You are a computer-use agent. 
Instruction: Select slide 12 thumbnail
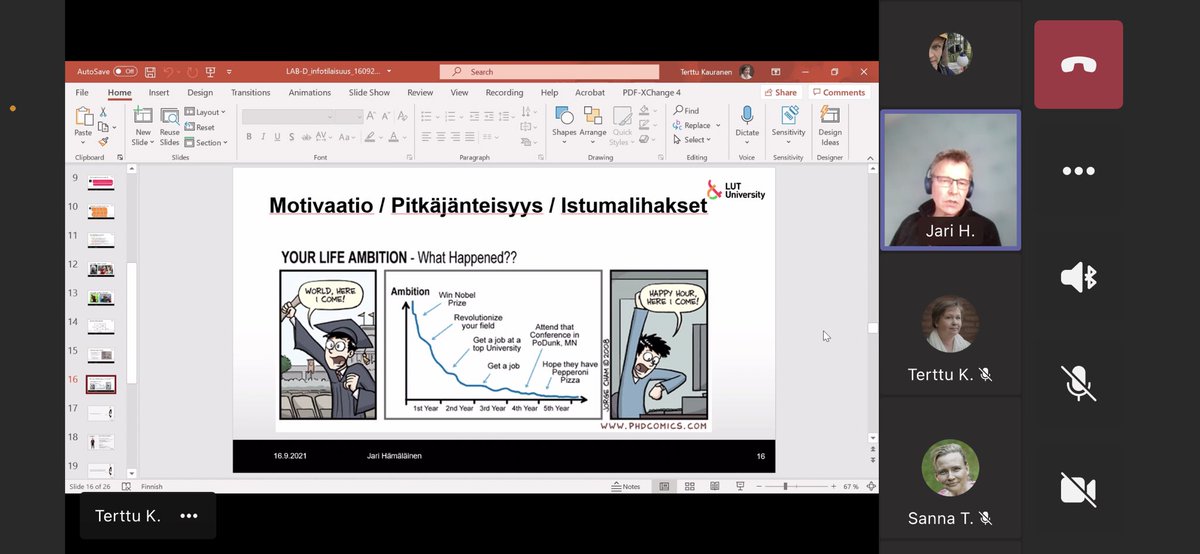pyautogui.click(x=101, y=269)
